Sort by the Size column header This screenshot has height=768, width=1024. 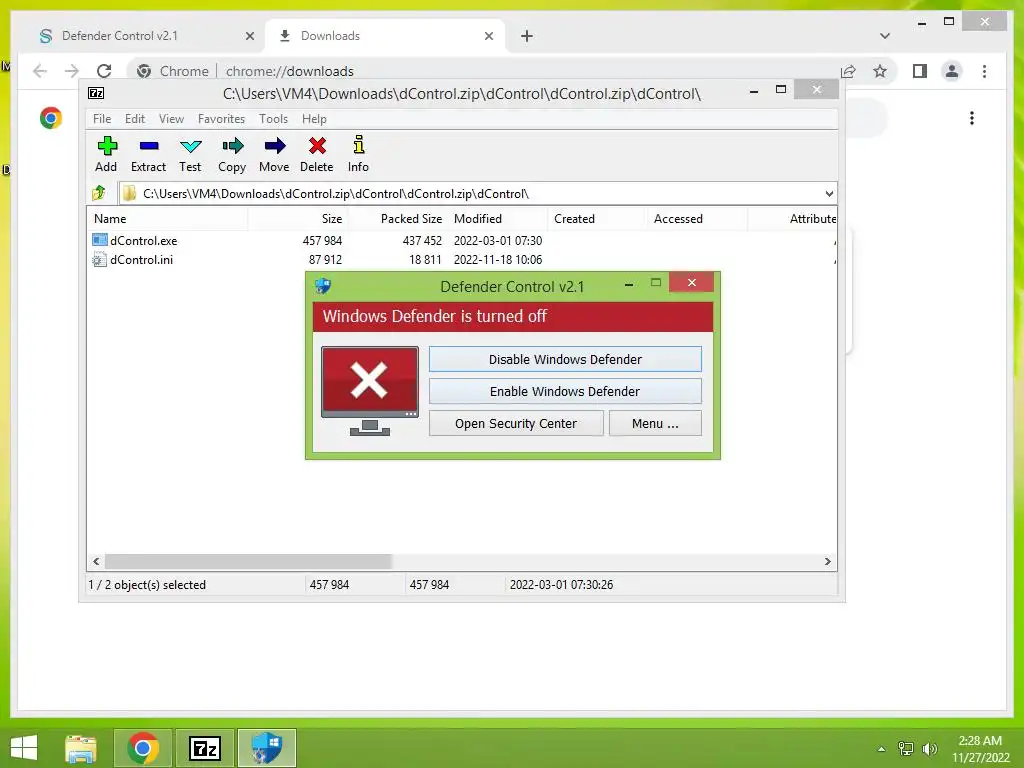pyautogui.click(x=298, y=219)
